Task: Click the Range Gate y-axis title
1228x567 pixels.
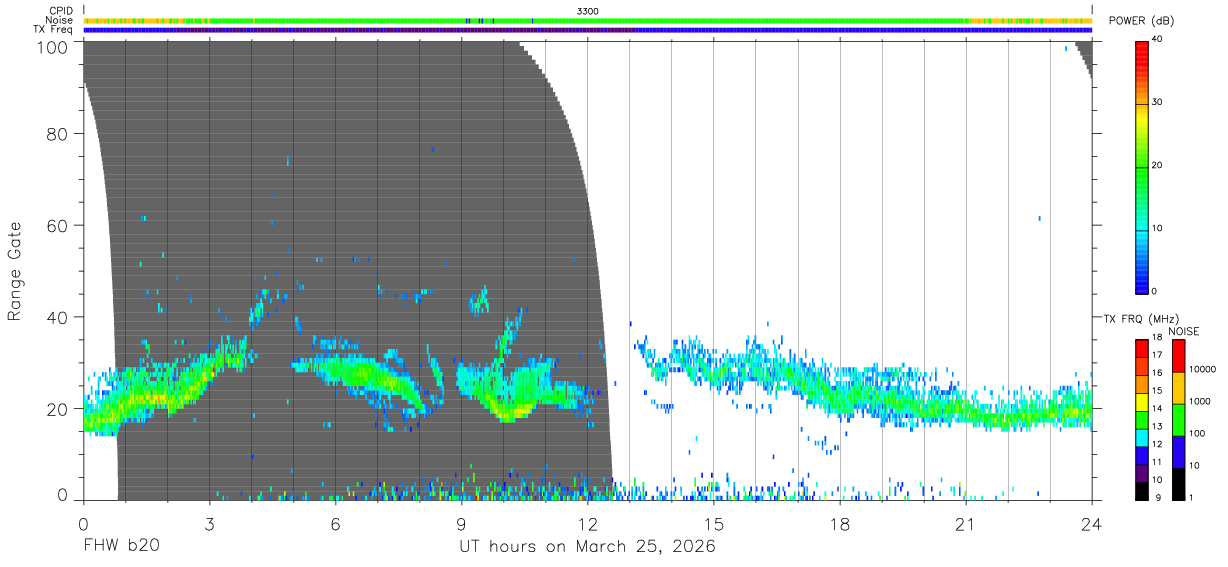Action: coord(16,271)
